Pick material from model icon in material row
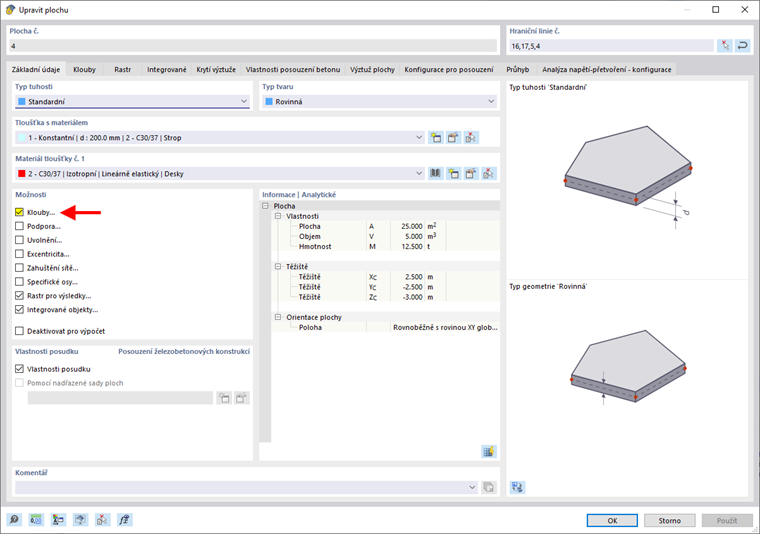 click(488, 173)
